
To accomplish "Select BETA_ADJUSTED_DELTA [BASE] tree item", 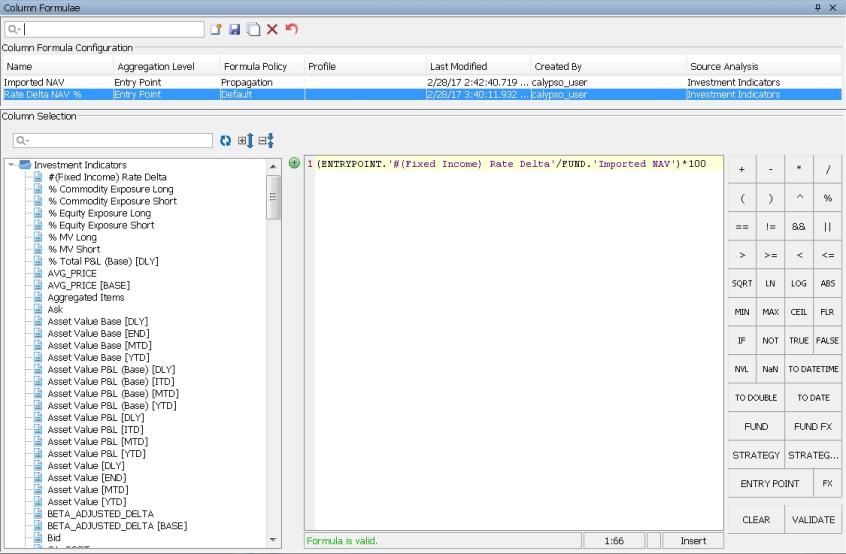I will [117, 526].
